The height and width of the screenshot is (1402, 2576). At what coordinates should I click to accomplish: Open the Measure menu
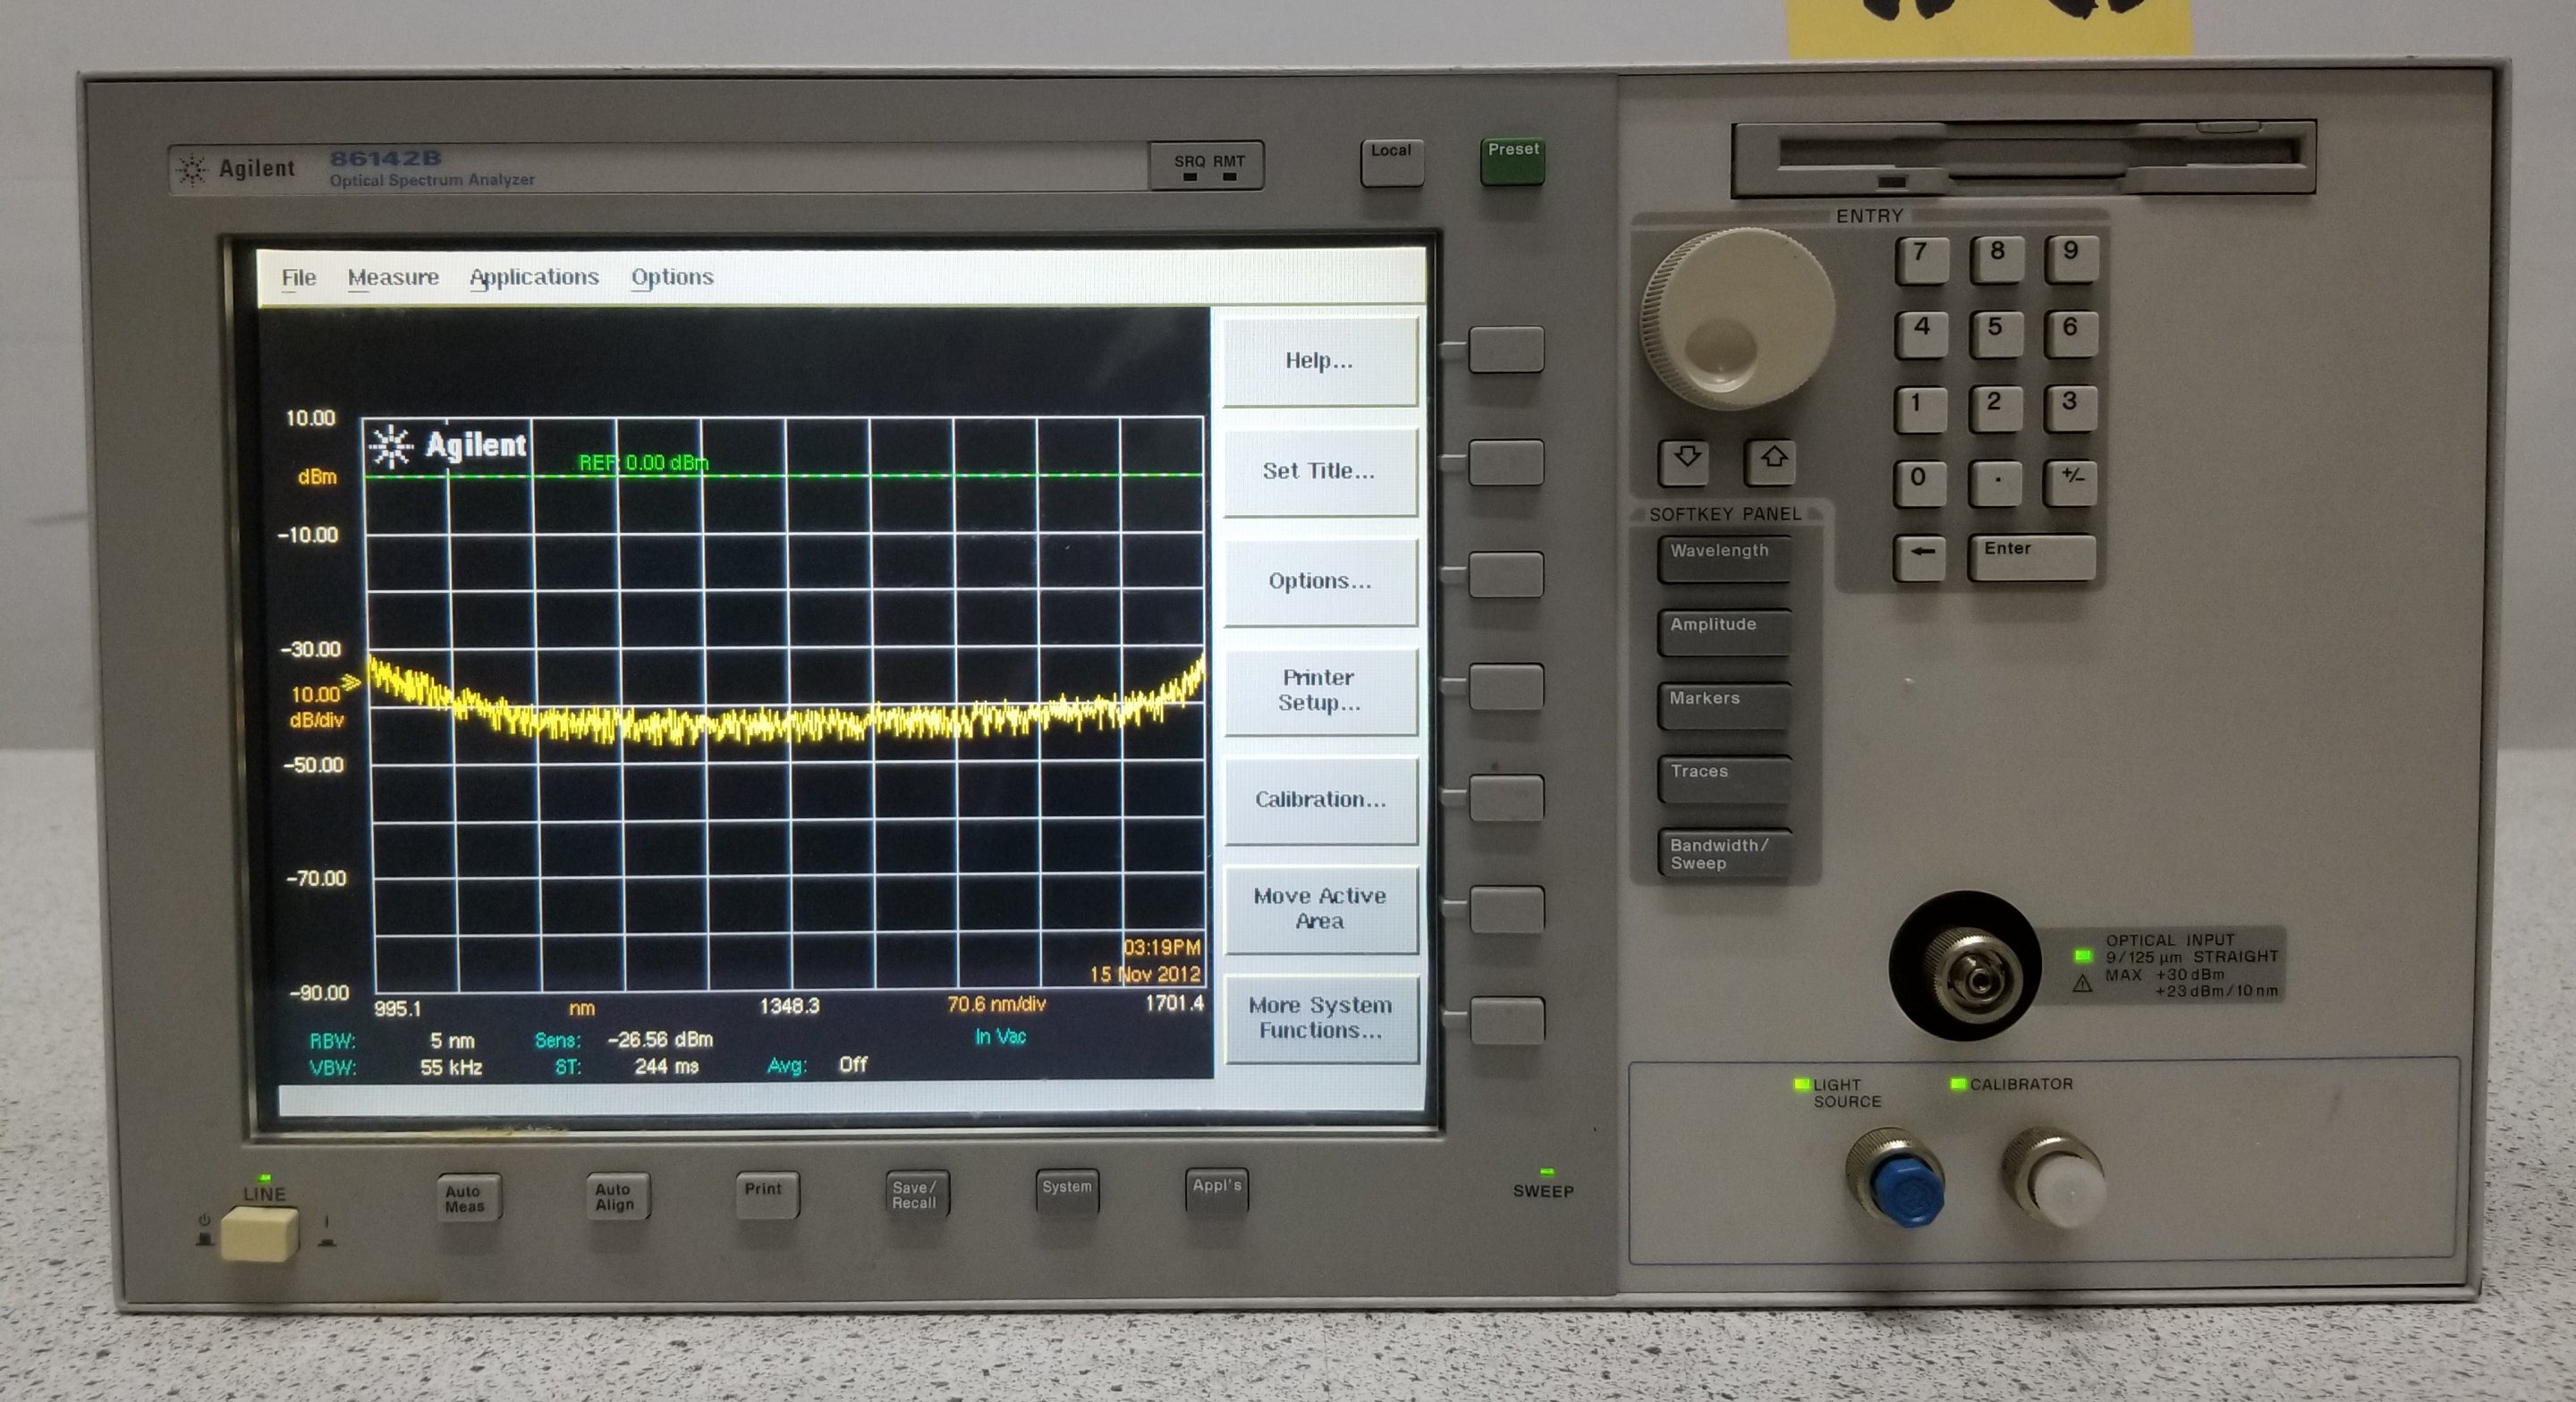click(x=393, y=277)
